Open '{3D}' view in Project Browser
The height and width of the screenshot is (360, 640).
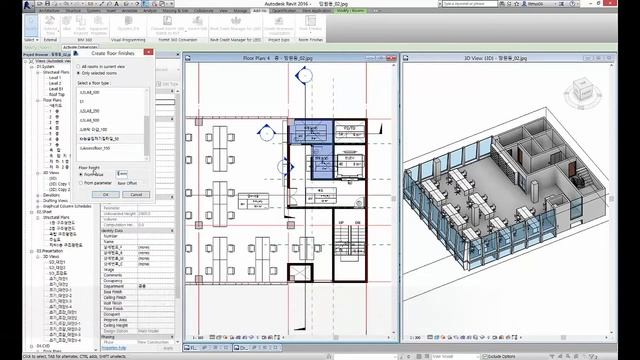53,178
